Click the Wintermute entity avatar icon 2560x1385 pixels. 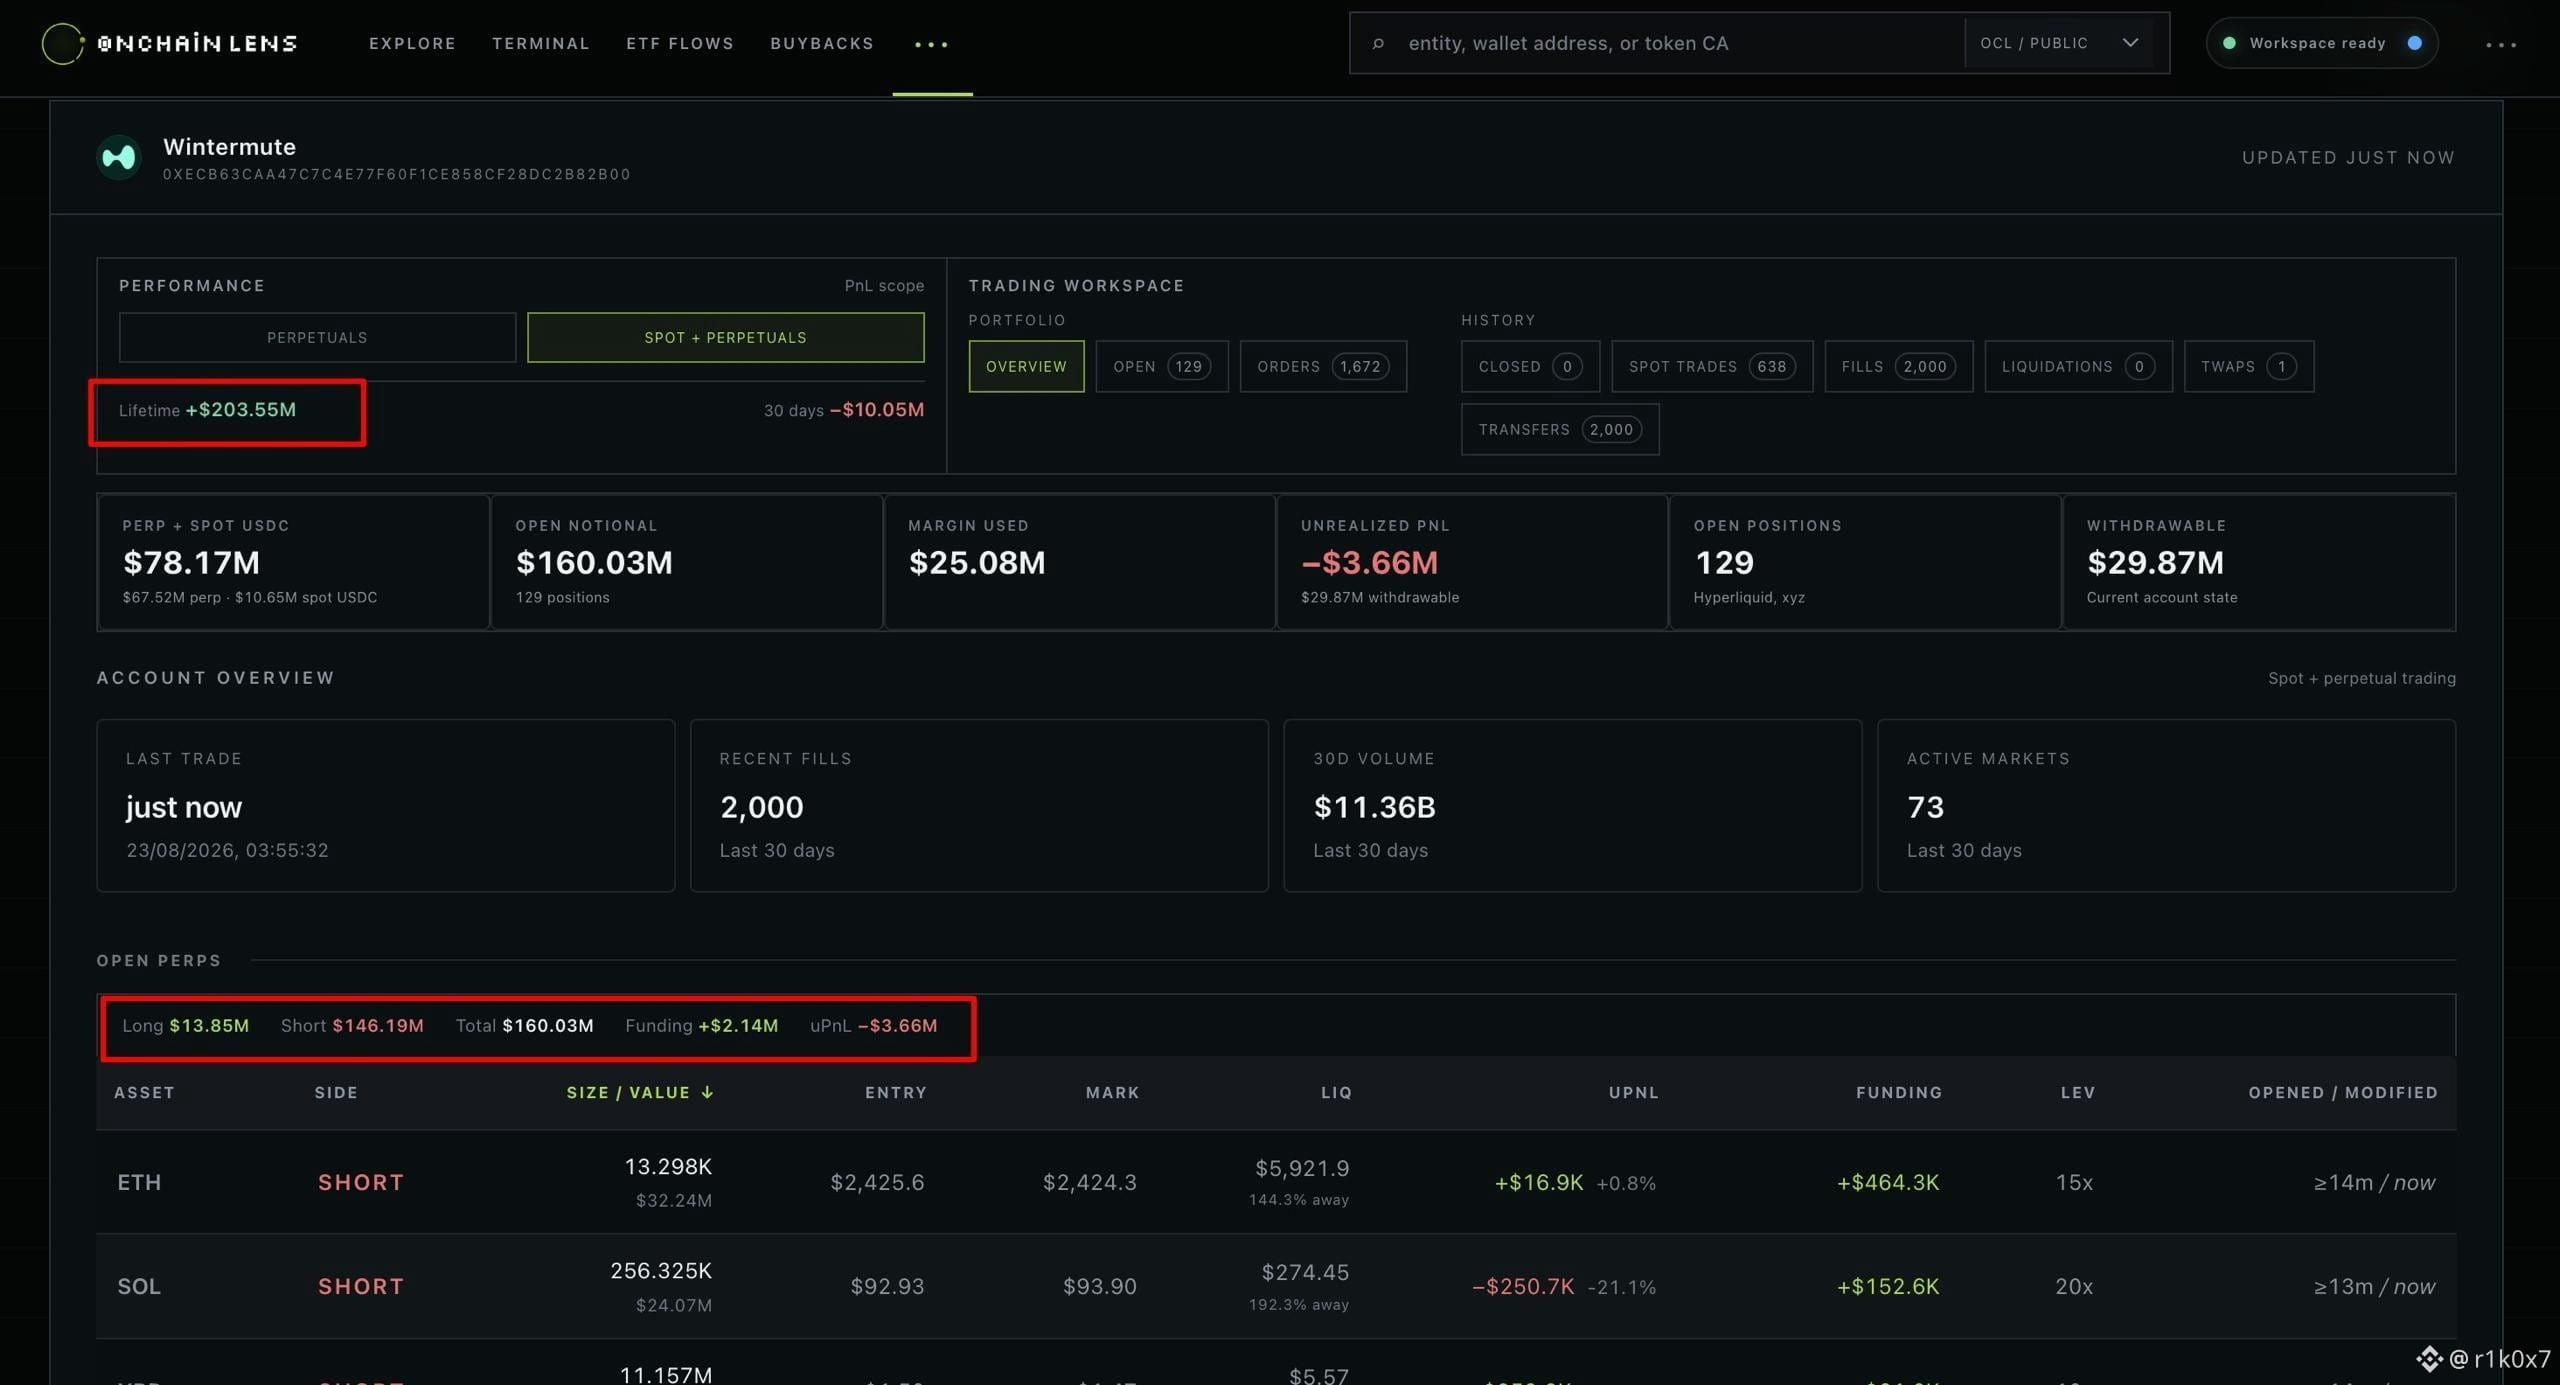coord(119,158)
